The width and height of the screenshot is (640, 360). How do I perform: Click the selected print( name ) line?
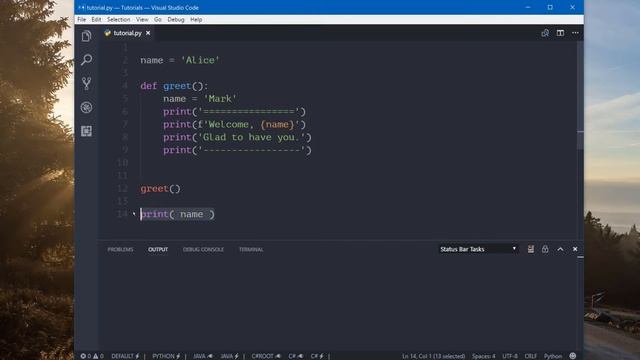click(177, 214)
